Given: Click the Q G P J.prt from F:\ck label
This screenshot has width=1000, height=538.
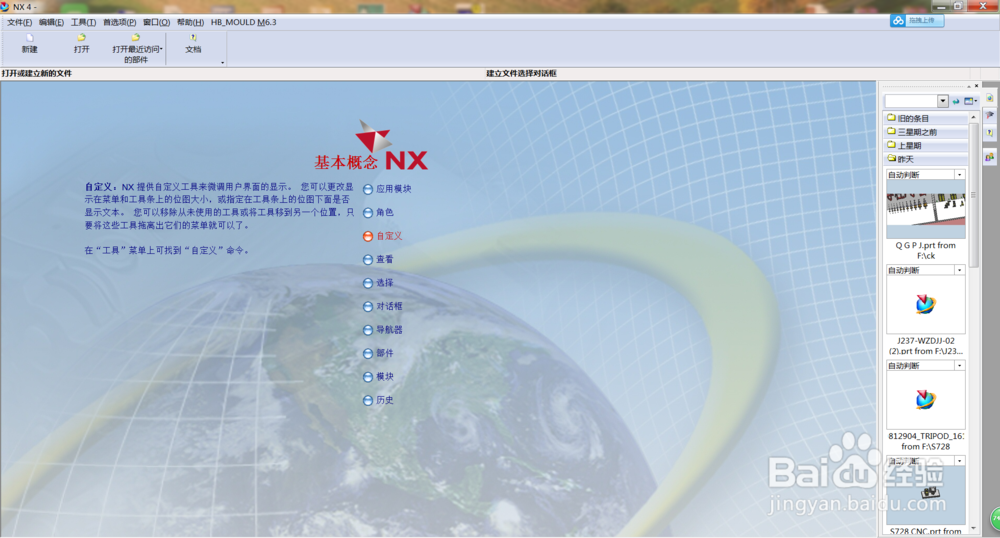Looking at the screenshot, I should [x=926, y=251].
